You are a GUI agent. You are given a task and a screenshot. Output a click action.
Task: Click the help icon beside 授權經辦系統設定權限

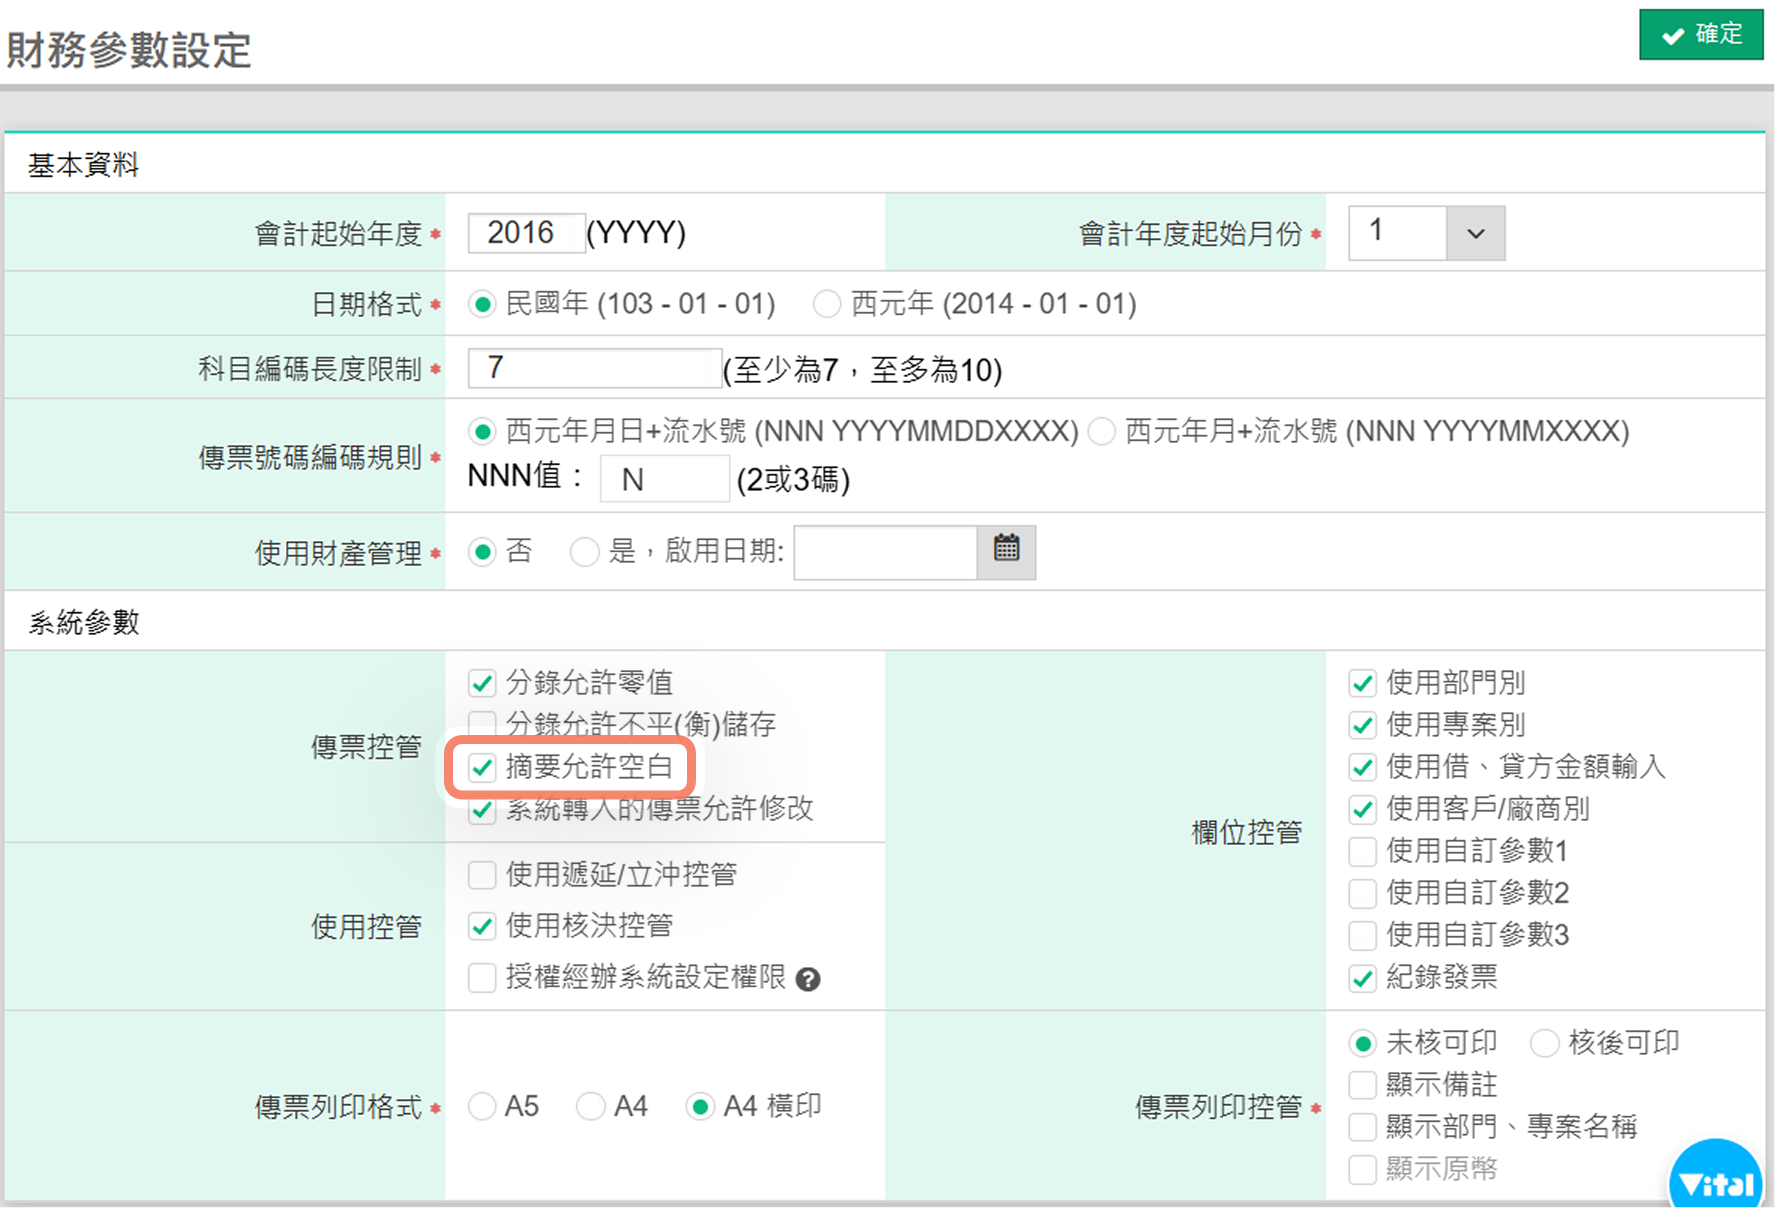tap(808, 979)
